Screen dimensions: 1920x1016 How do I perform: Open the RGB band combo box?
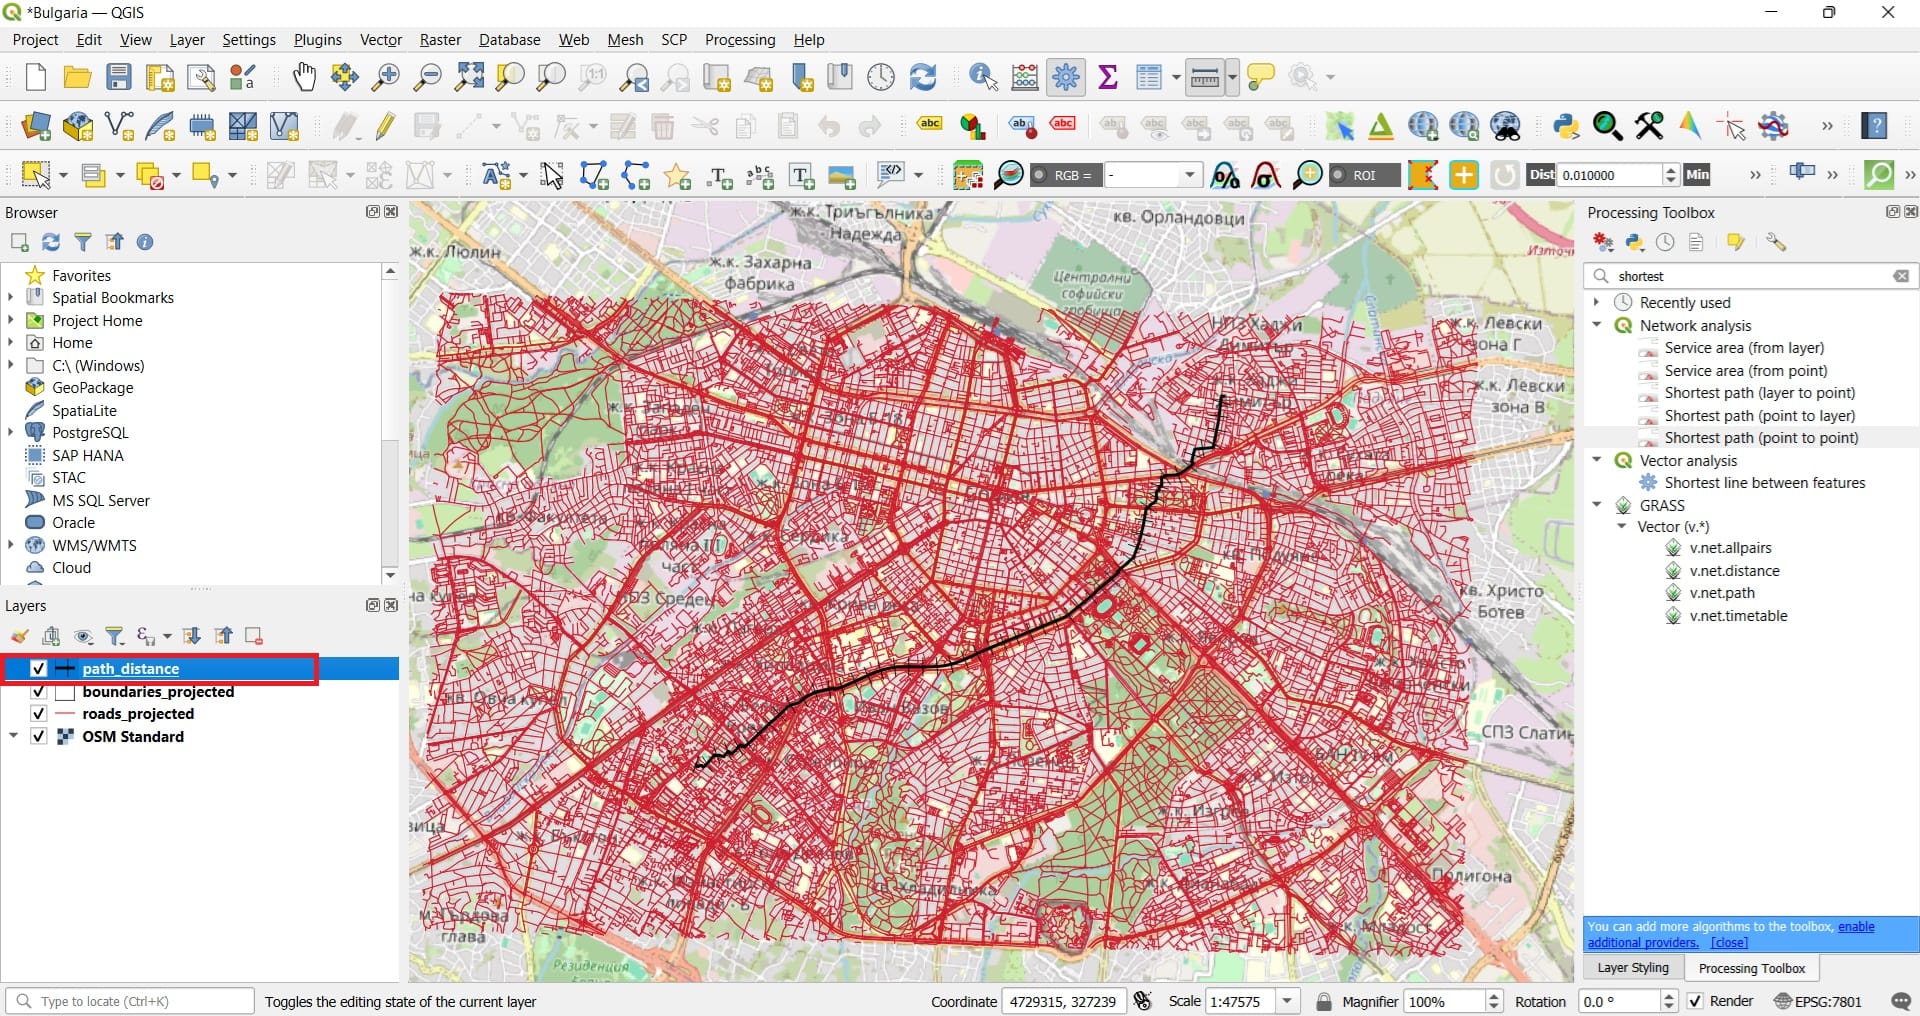point(1152,175)
